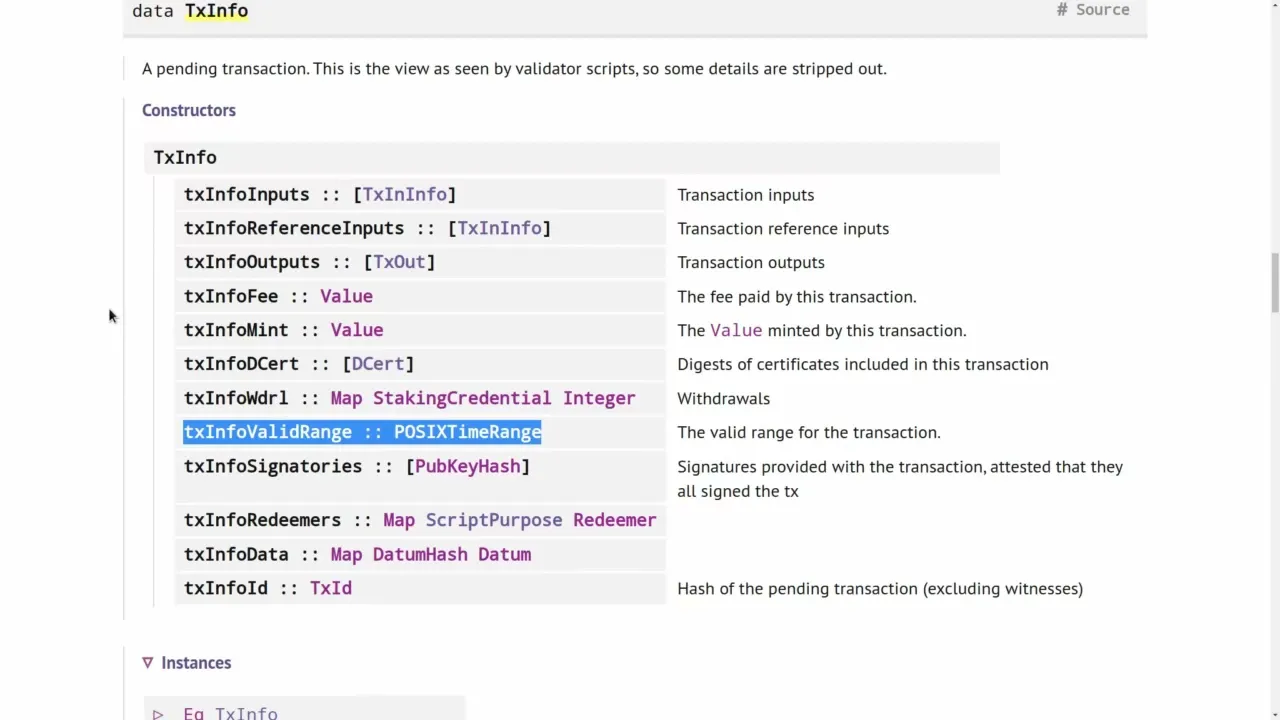Click the # anchor link beside Source
This screenshot has width=1280, height=720.
[x=1061, y=10]
